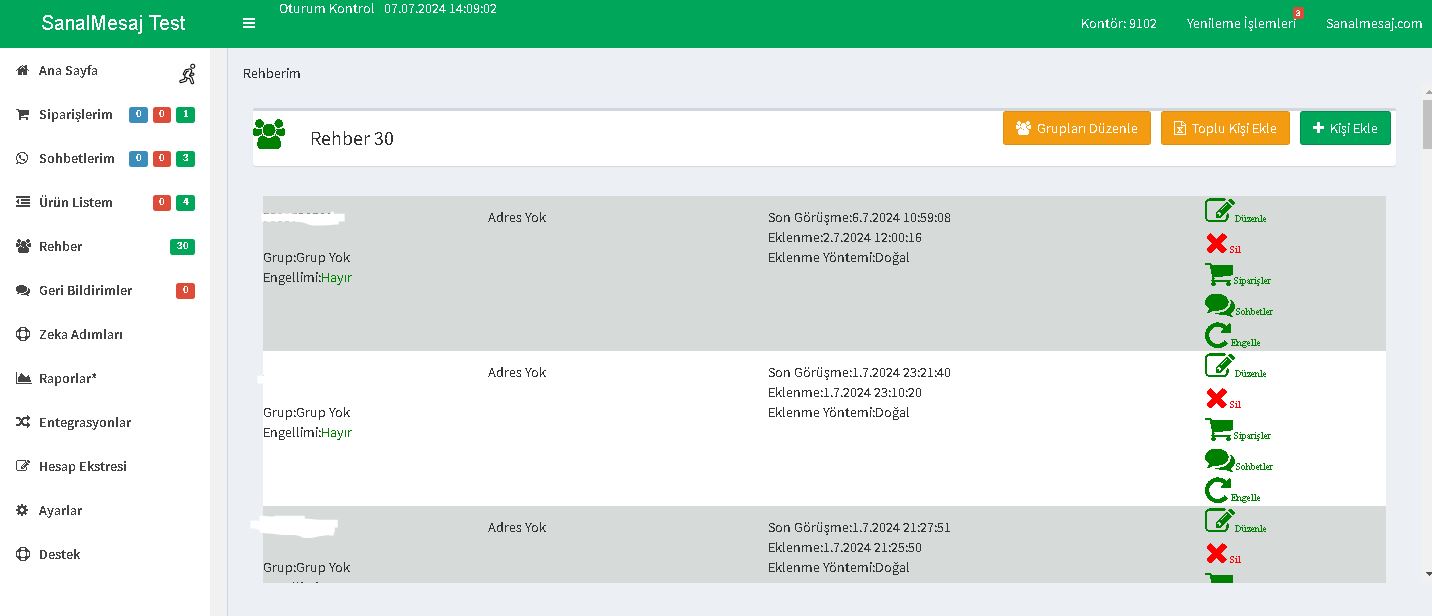1432x616 pixels.
Task: Open Yenileme İşlemleri notifications link
Action: click(1241, 23)
